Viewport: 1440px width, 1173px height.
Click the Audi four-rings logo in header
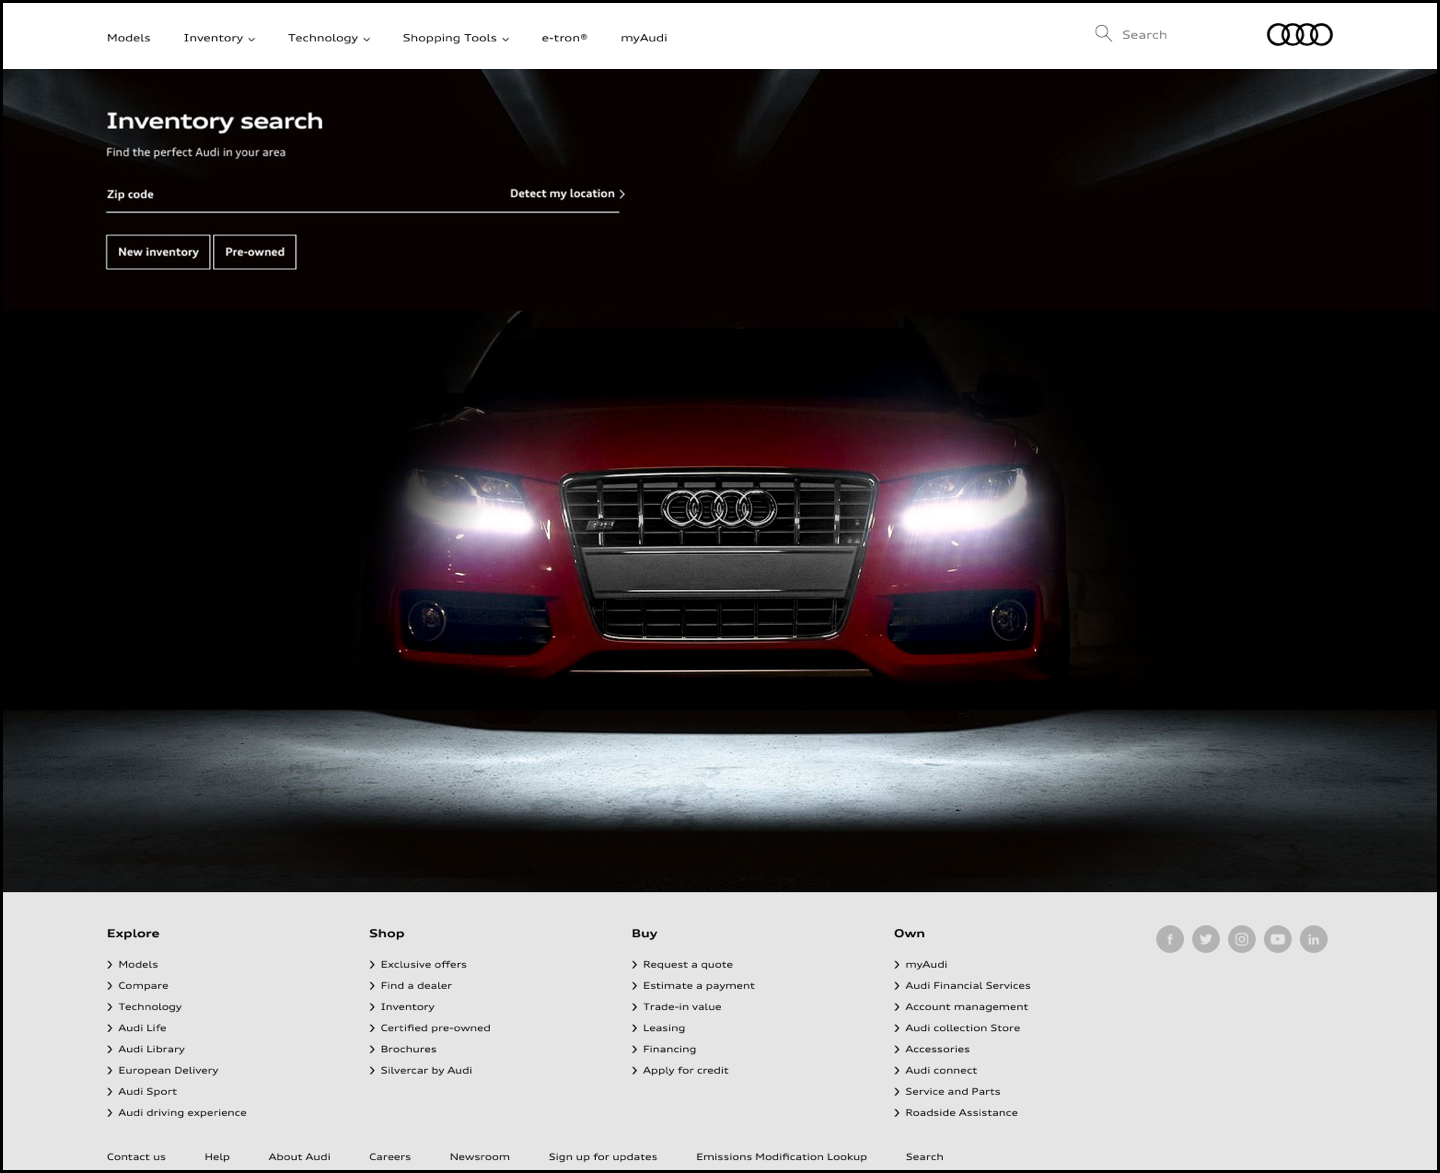(1299, 35)
